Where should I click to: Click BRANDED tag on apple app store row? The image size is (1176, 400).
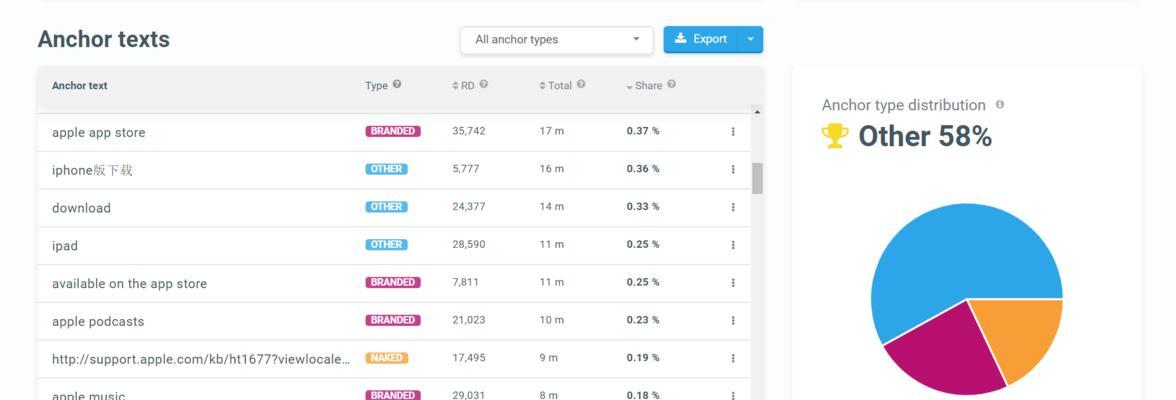tap(393, 131)
